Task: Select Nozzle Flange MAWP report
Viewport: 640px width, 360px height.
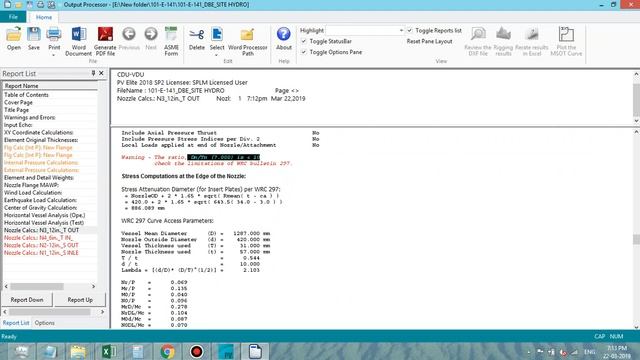Action: (31, 185)
